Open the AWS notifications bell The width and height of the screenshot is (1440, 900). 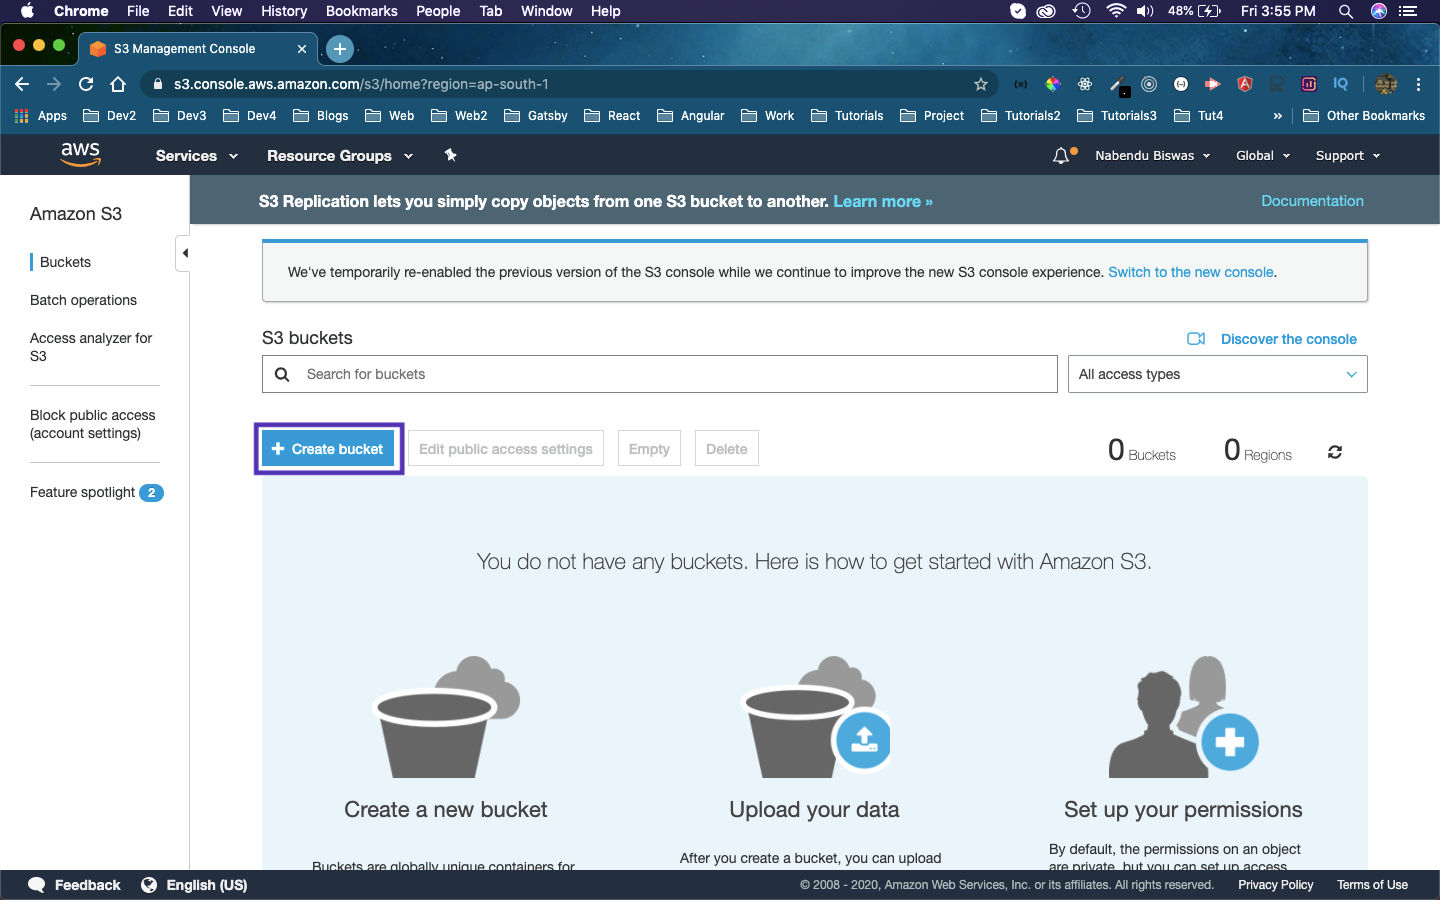tap(1061, 156)
